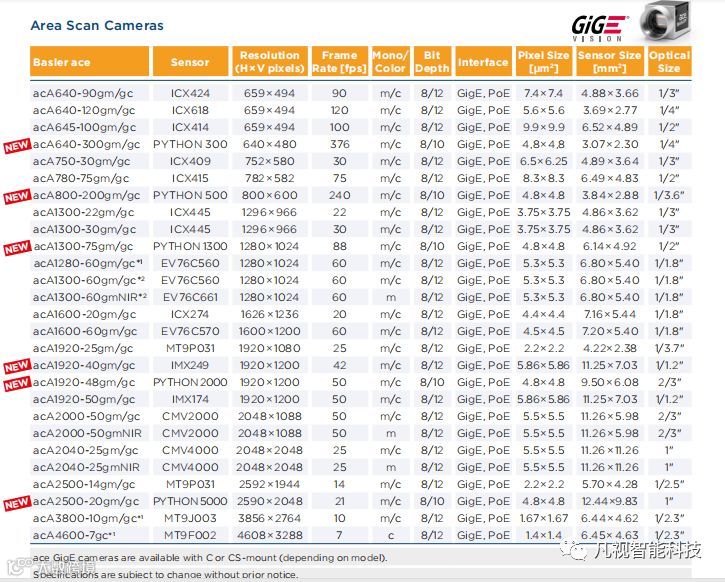
Task: Select model acA780-75gm/gc
Action: pos(81,178)
